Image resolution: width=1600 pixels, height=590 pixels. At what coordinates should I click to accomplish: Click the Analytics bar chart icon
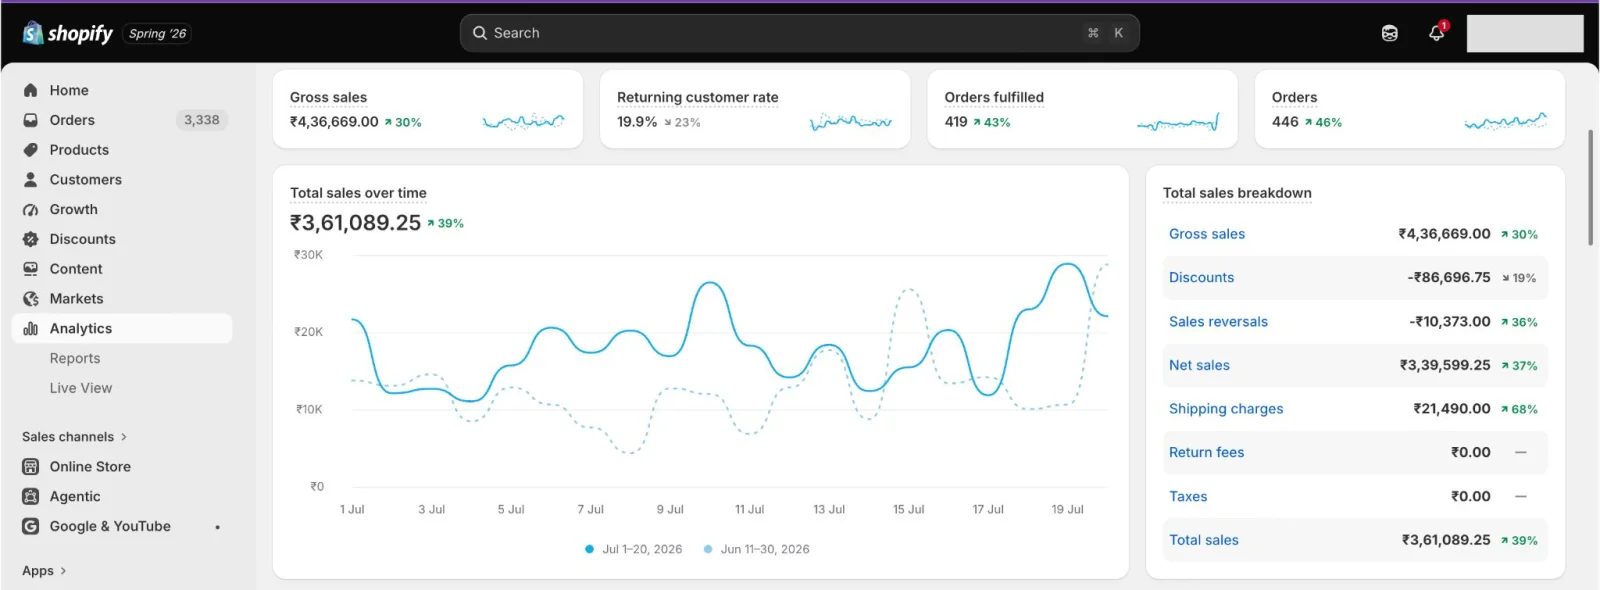tap(31, 329)
